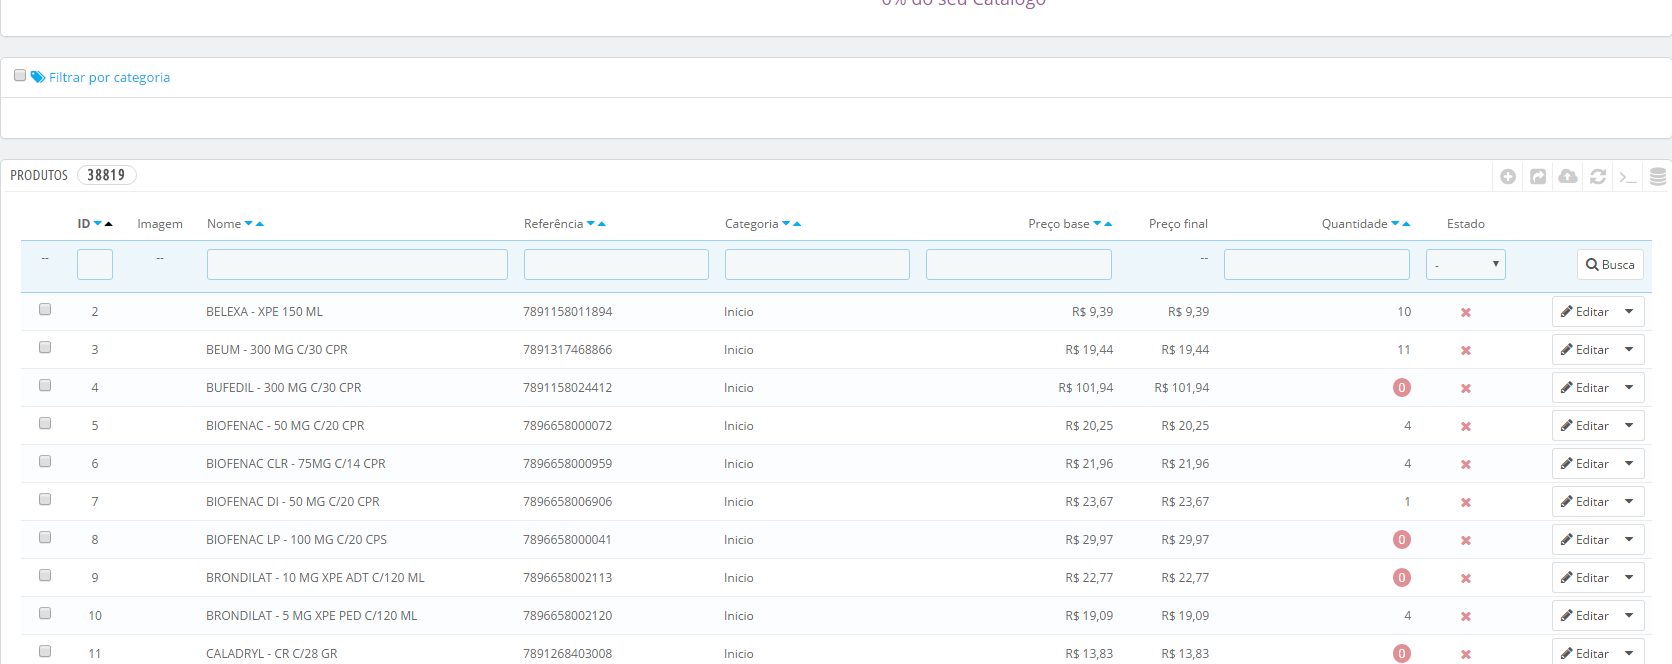Click Editar for BEUM - 300 MG C/30 CPR
1672x664 pixels.
[x=1585, y=350]
